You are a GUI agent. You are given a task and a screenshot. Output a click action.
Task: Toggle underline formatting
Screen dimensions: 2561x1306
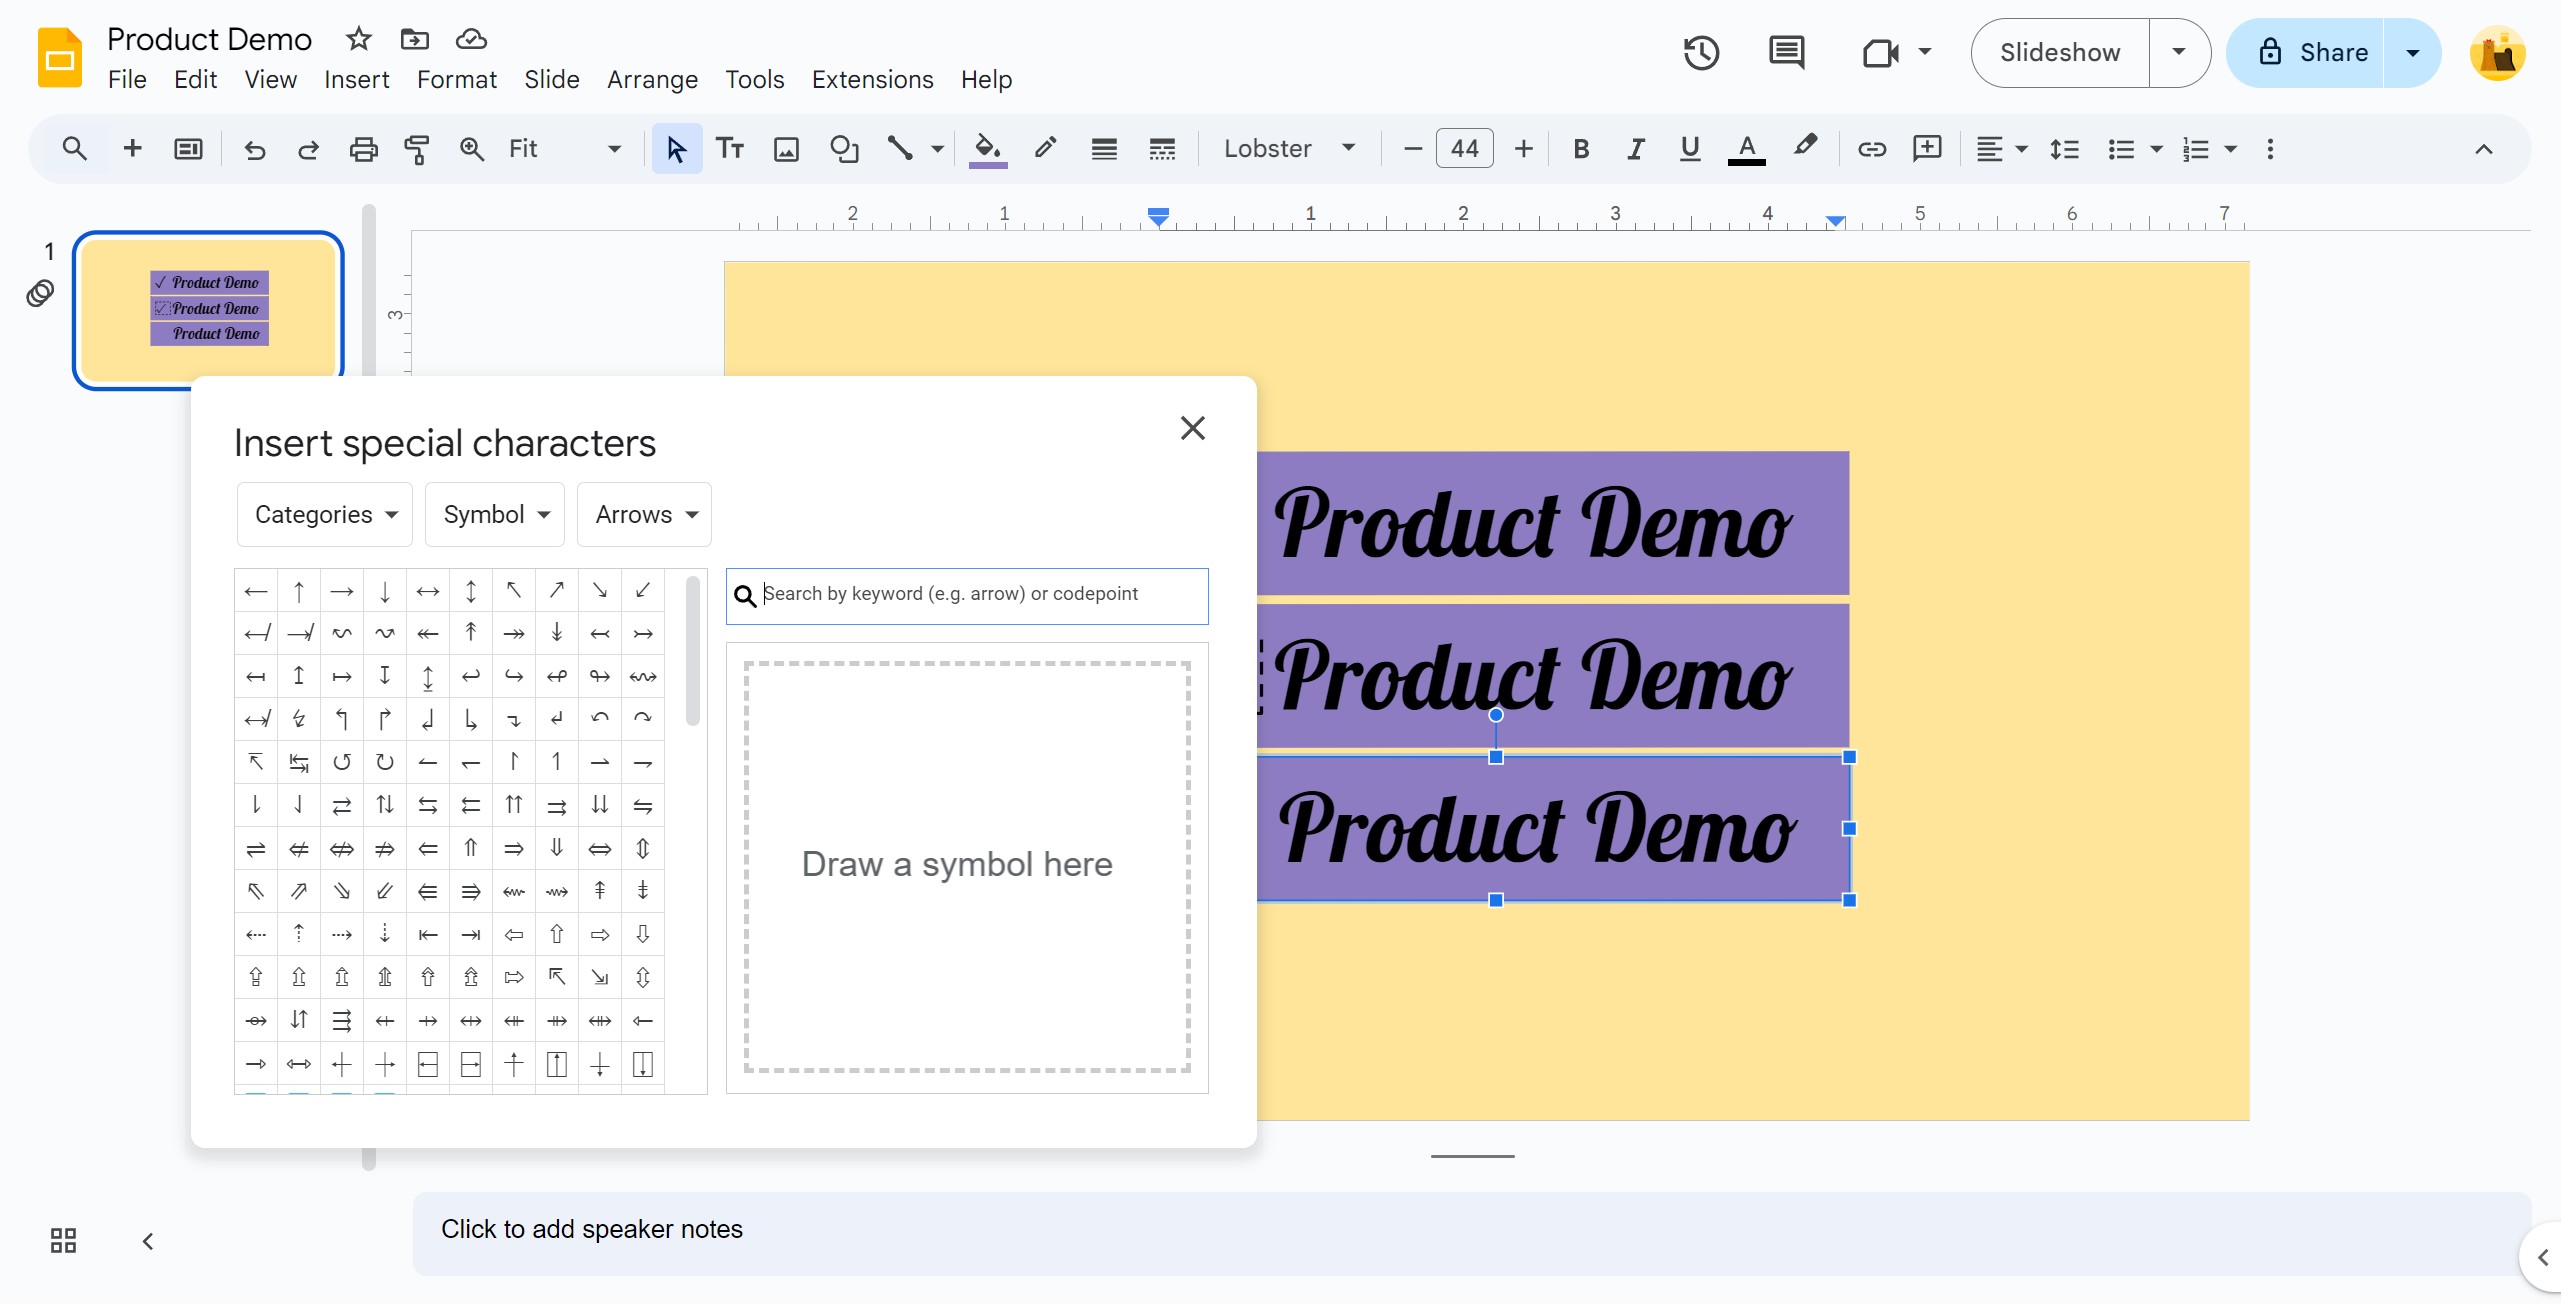pyautogui.click(x=1690, y=149)
